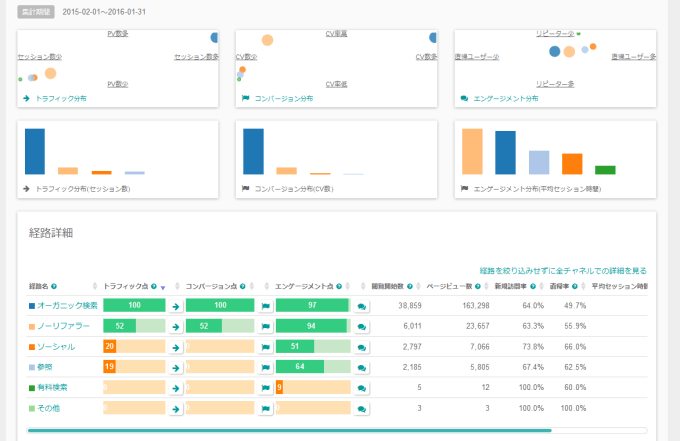Click conversion flag button in ノーリファラー row
The height and width of the screenshot is (441, 680).
coord(266,326)
